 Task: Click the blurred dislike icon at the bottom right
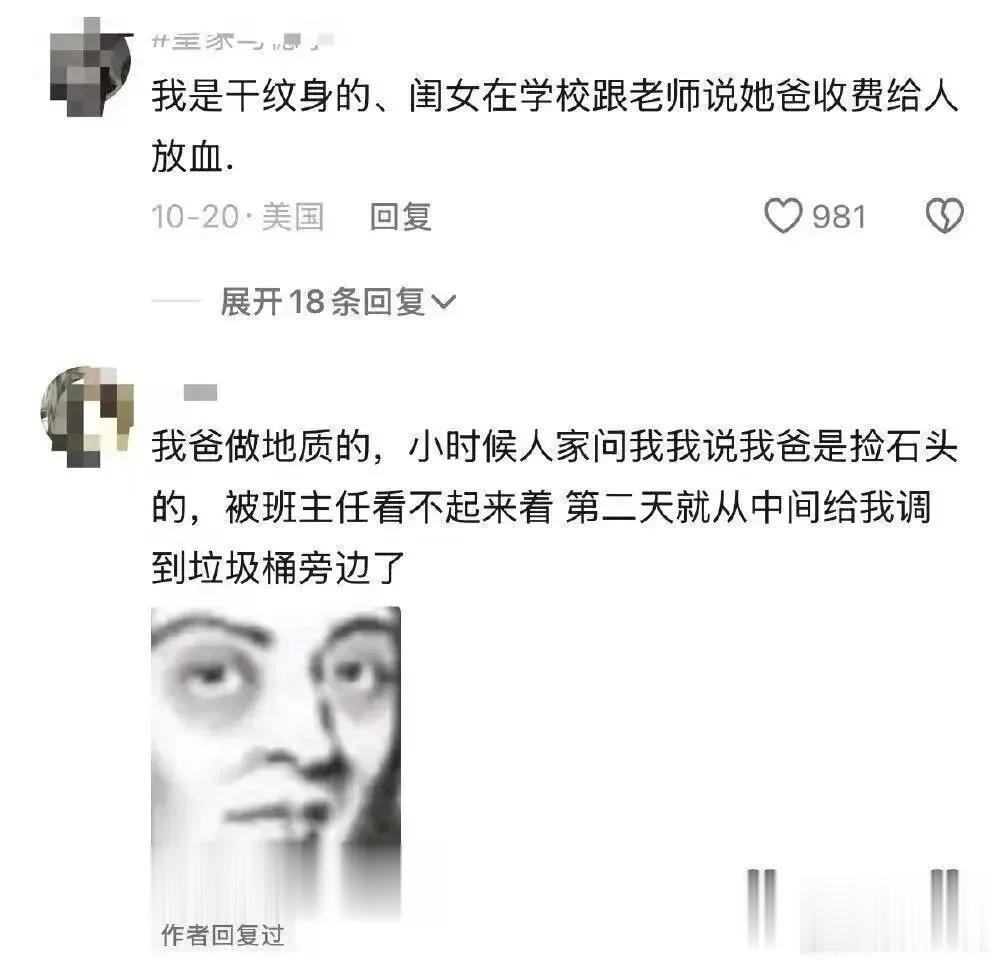pyautogui.click(x=945, y=909)
